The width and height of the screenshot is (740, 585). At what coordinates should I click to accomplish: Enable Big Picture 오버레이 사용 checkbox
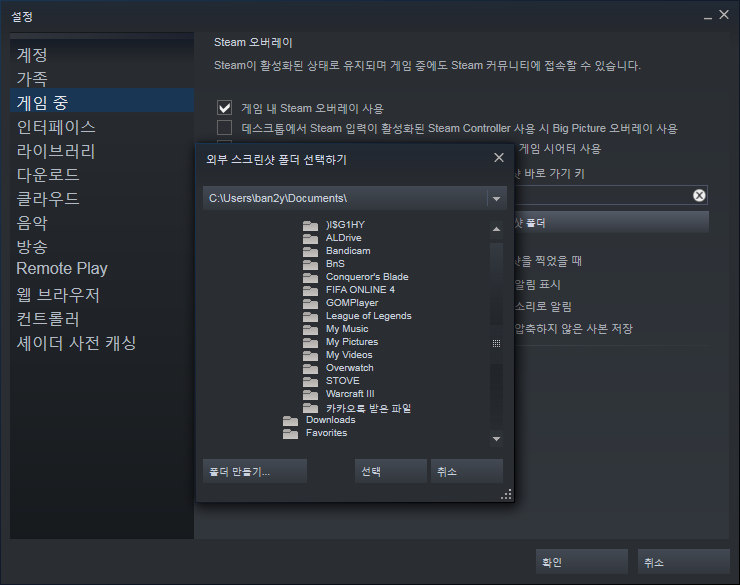(224, 127)
